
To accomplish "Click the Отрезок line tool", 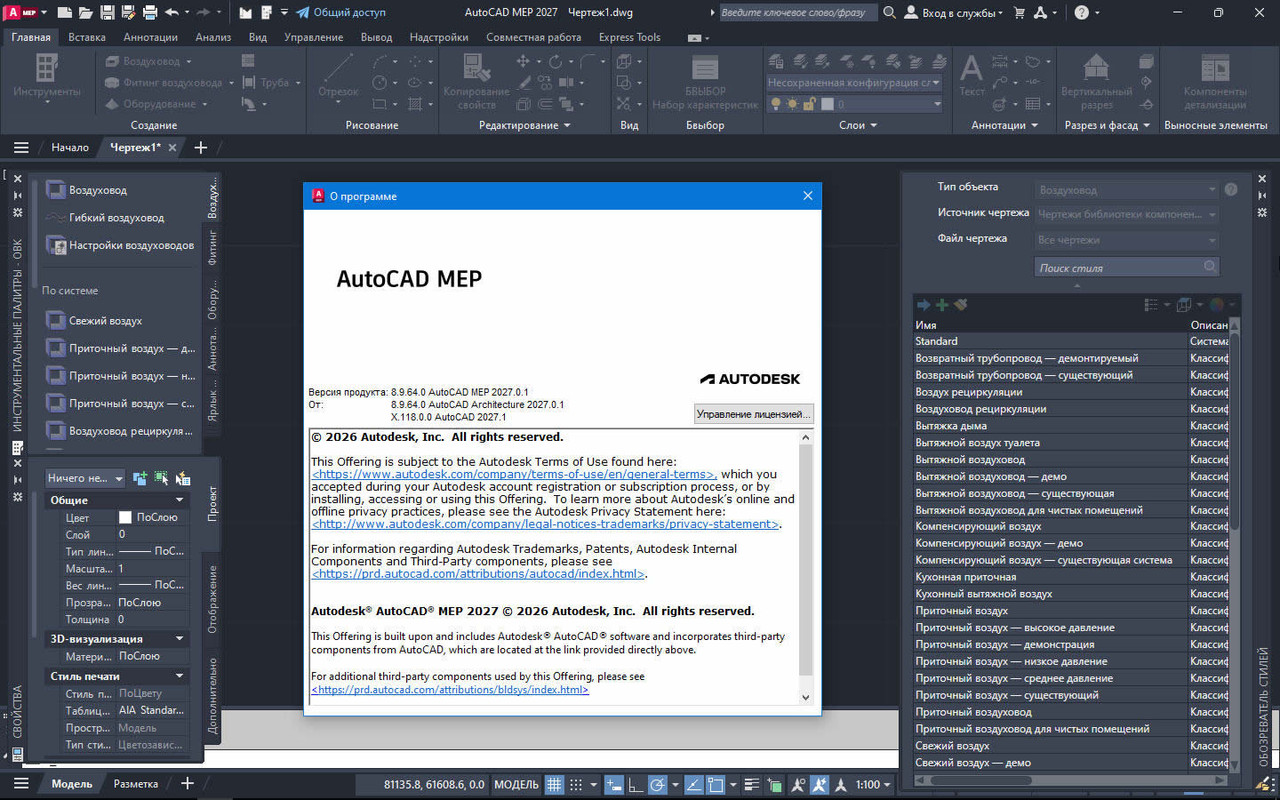I will click(x=338, y=77).
